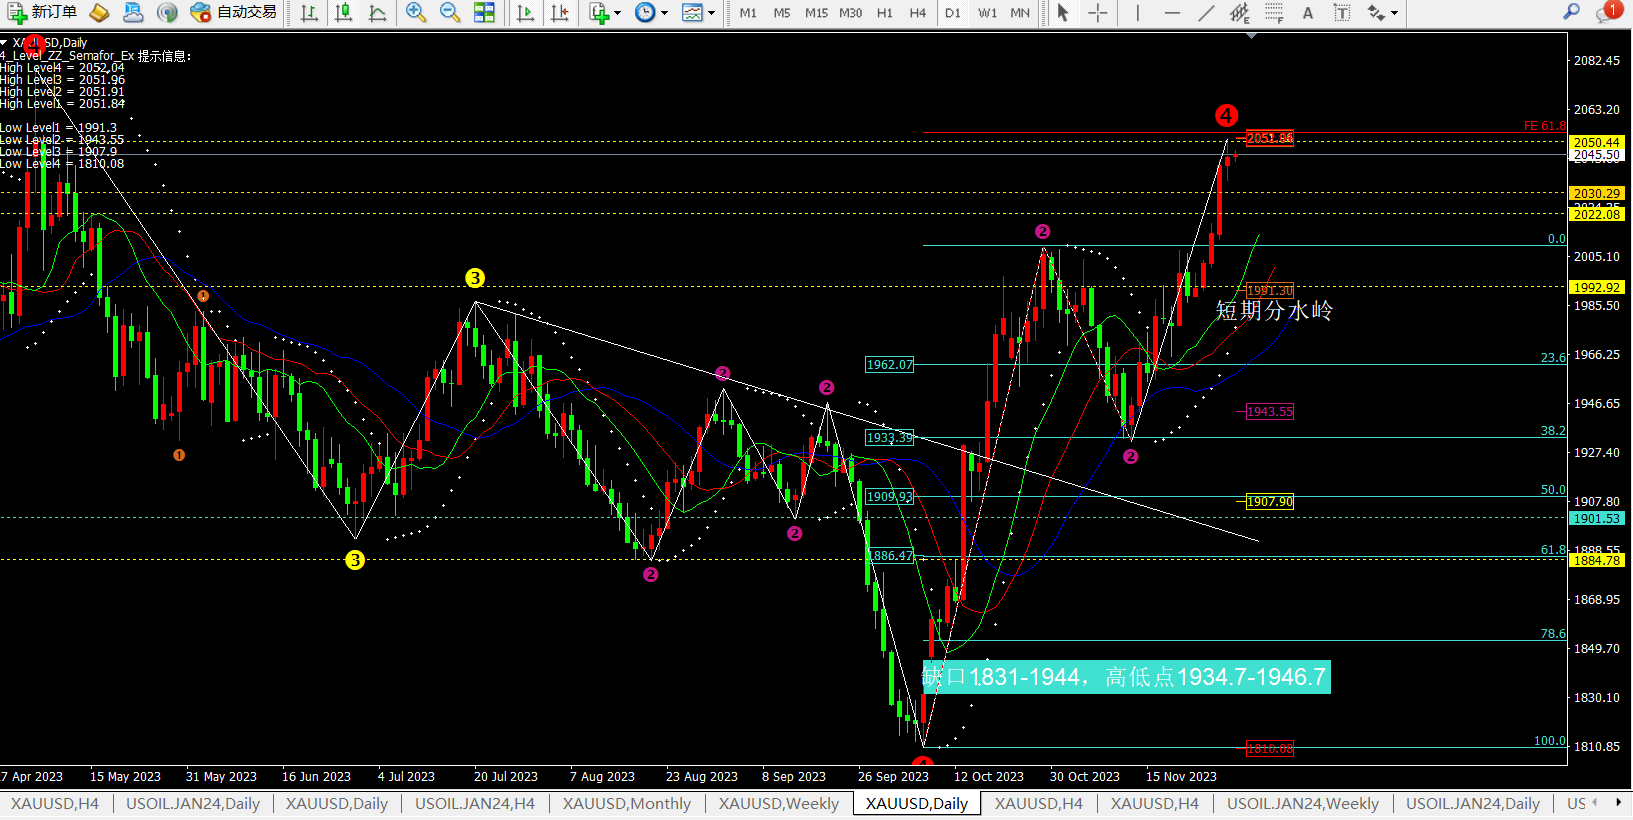1633x820 pixels.
Task: Toggle 自动交易 auto trading button
Action: click(x=234, y=12)
